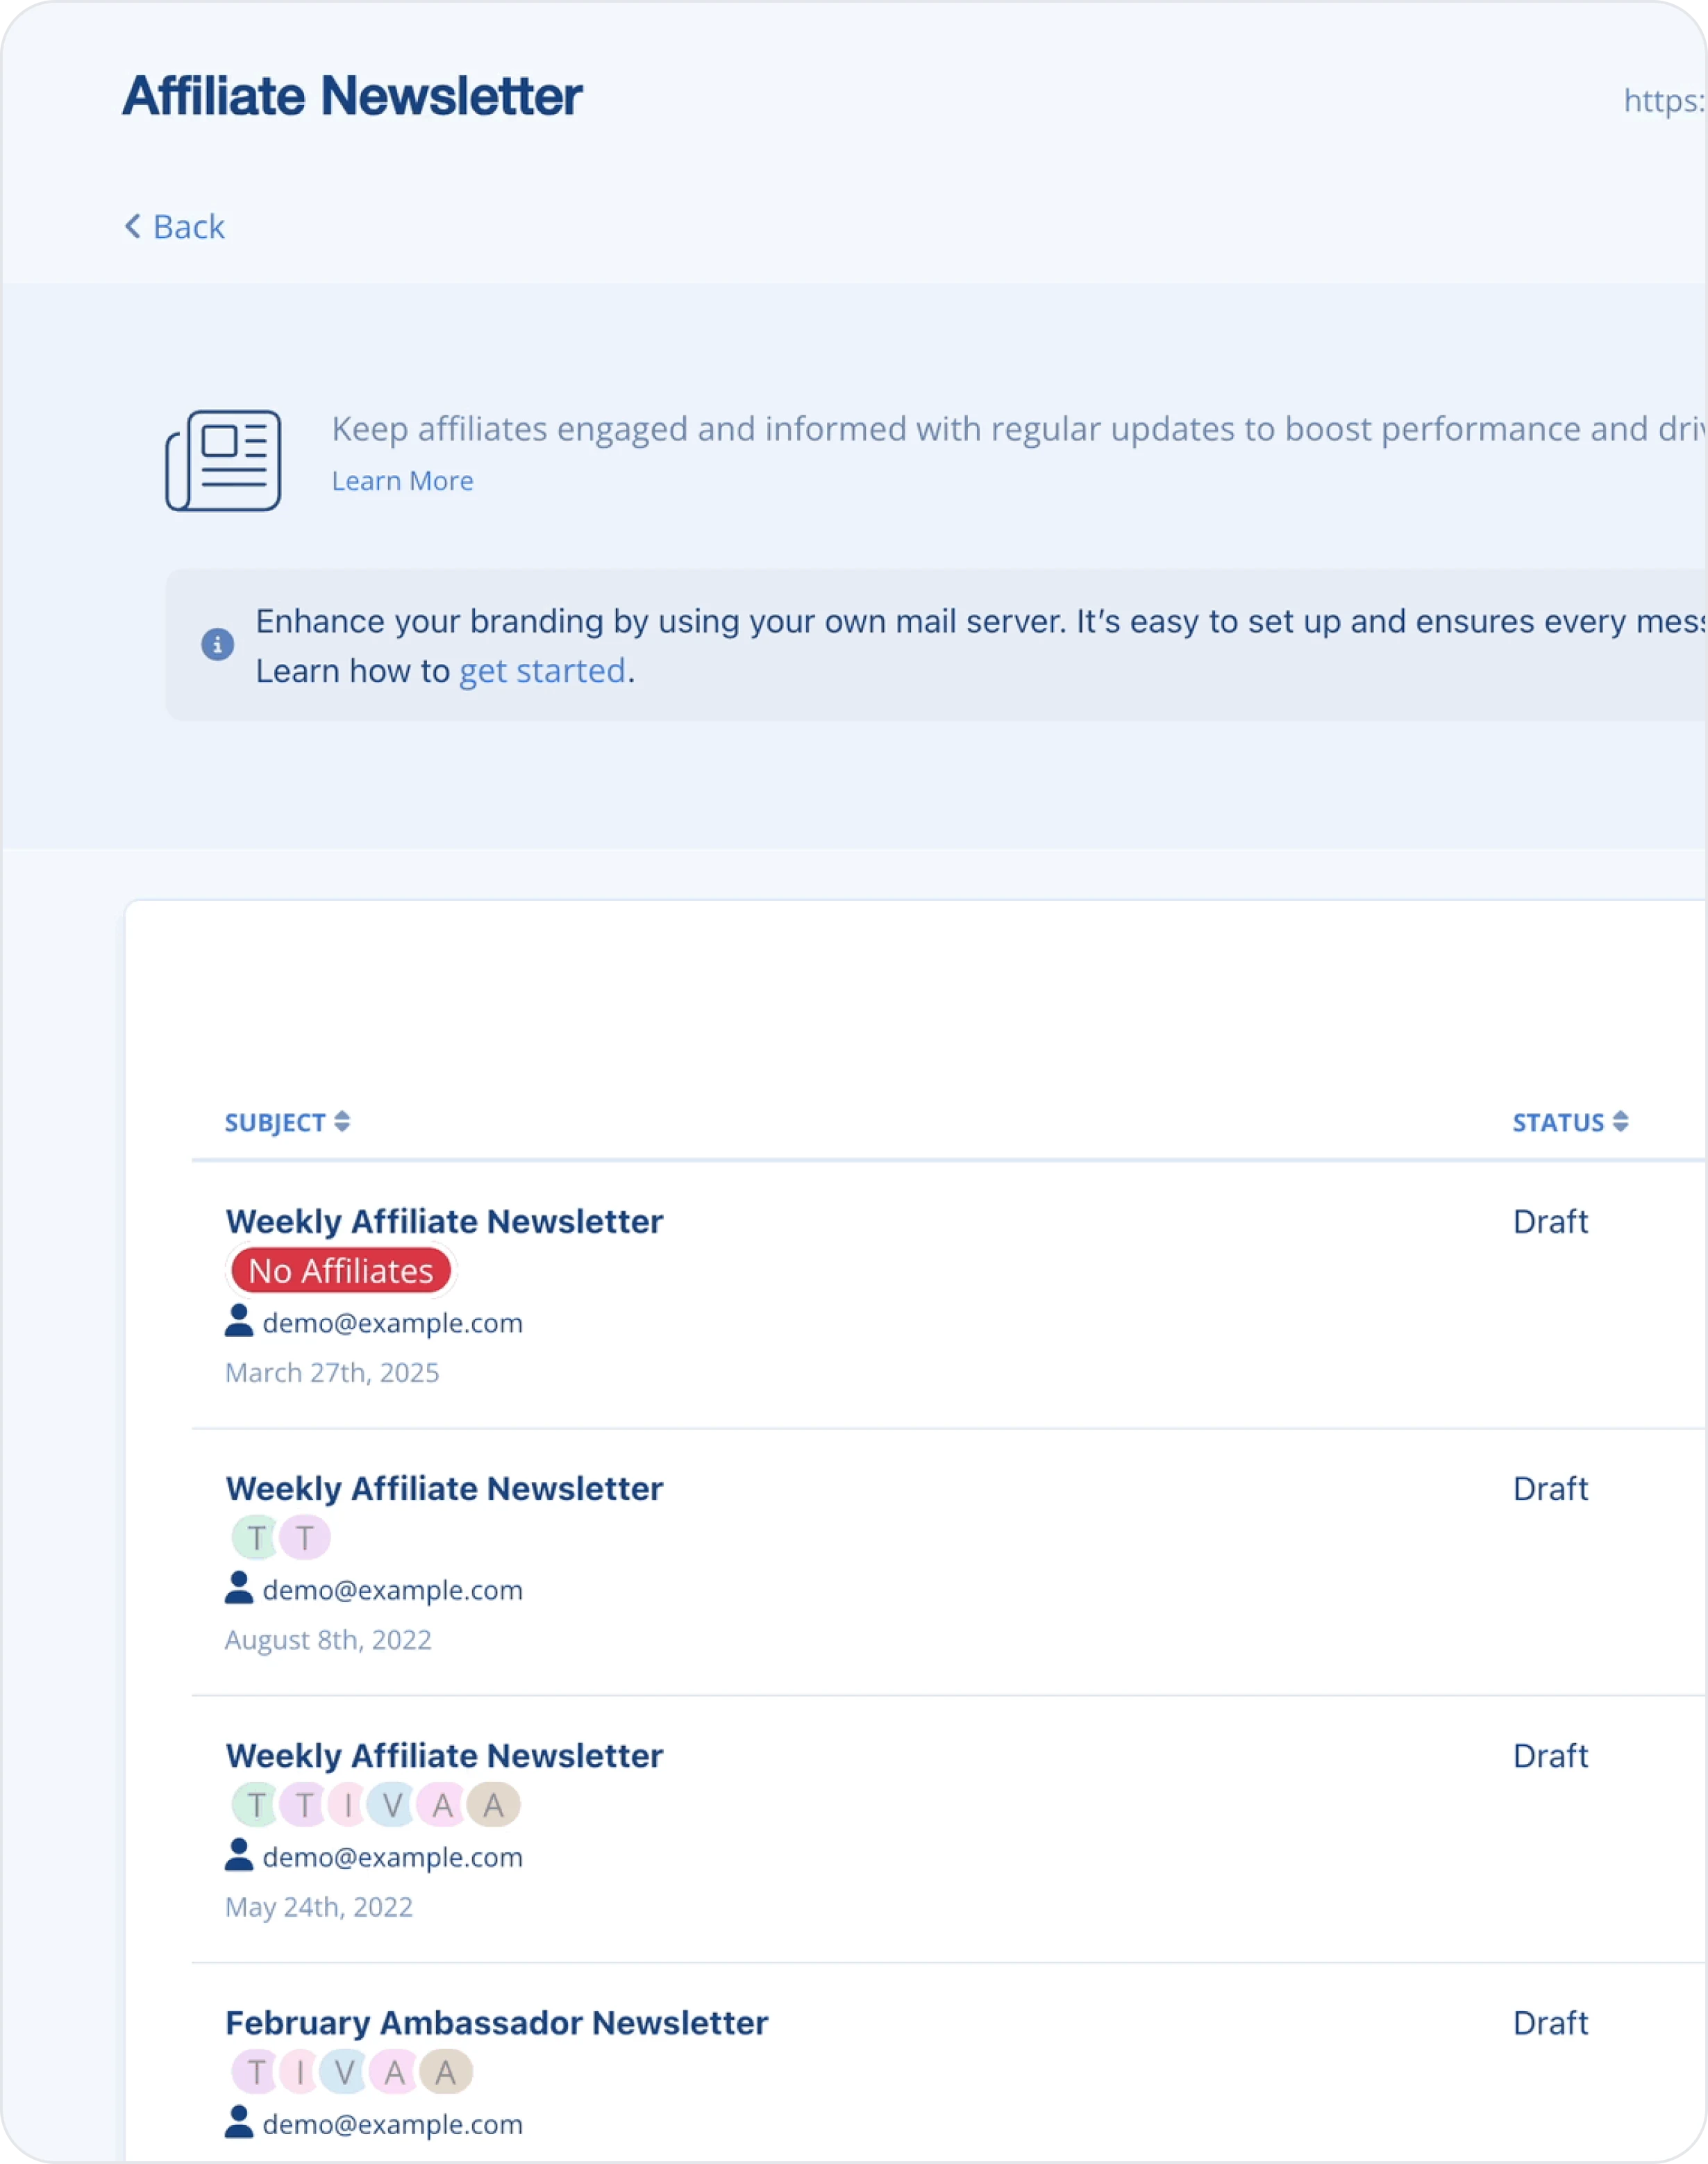1708x2164 pixels.
Task: Follow the get started link
Action: tap(542, 670)
